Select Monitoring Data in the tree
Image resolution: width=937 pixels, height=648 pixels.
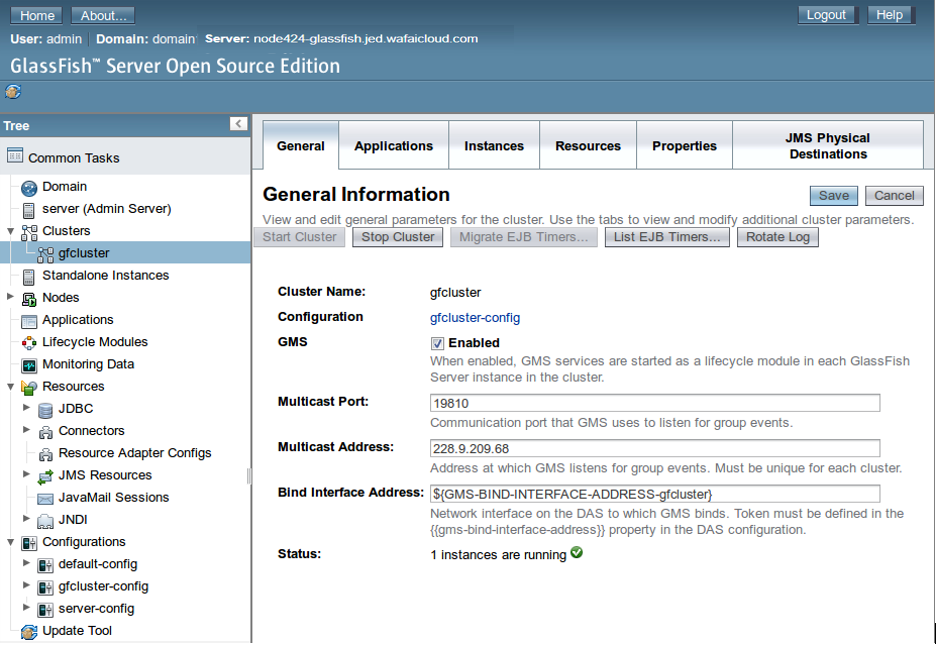tap(88, 365)
